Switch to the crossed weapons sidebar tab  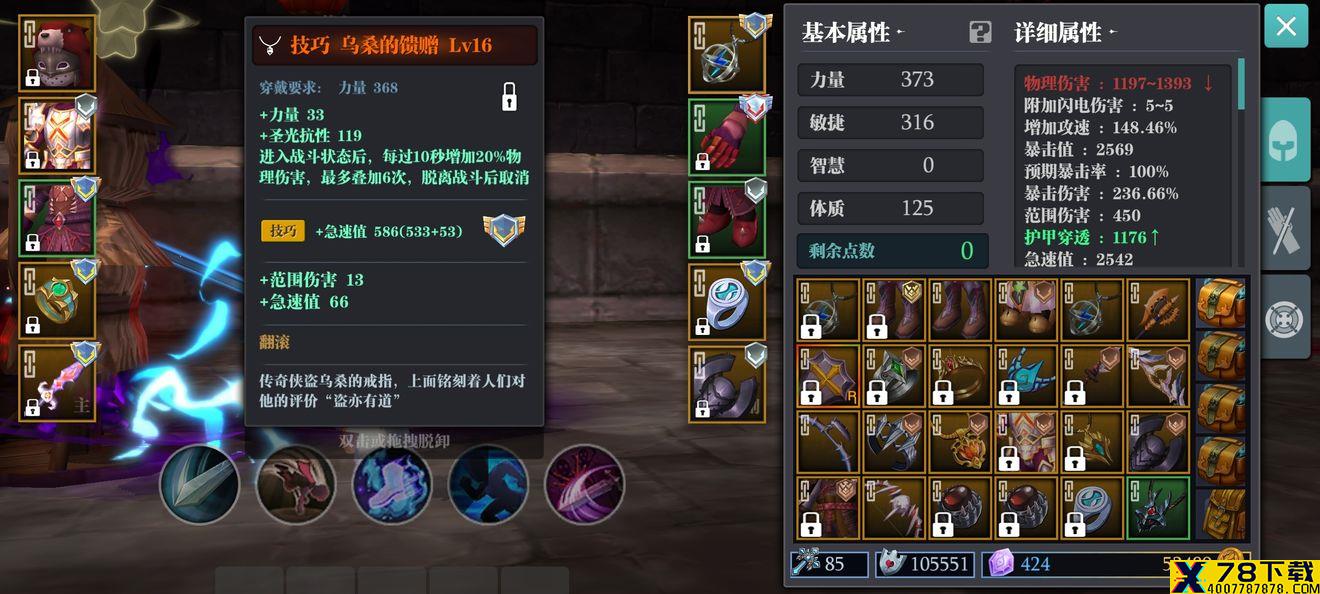[1286, 229]
